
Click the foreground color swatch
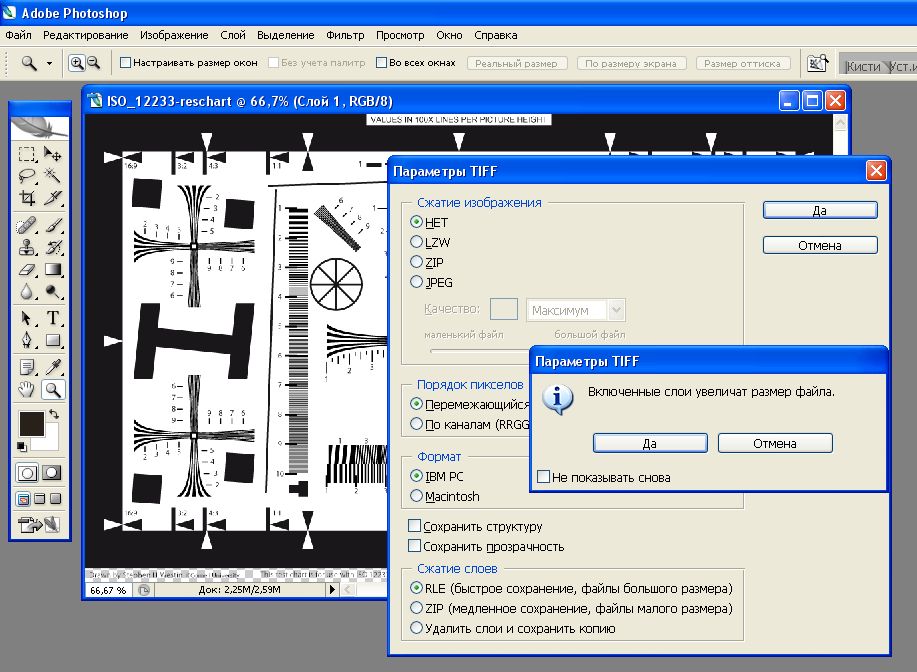[x=31, y=424]
